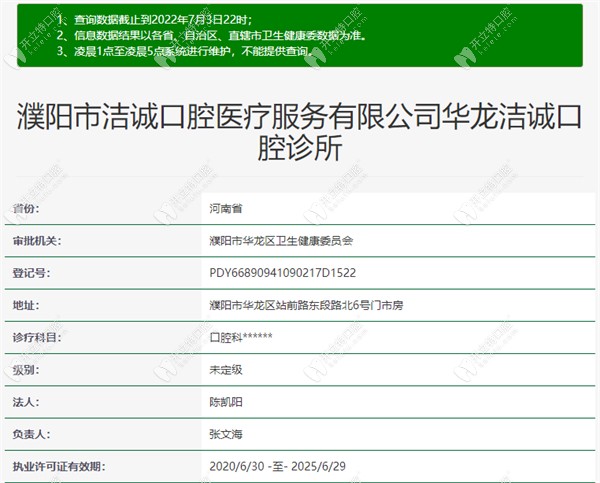Click the 级别 field label

[x=26, y=370]
